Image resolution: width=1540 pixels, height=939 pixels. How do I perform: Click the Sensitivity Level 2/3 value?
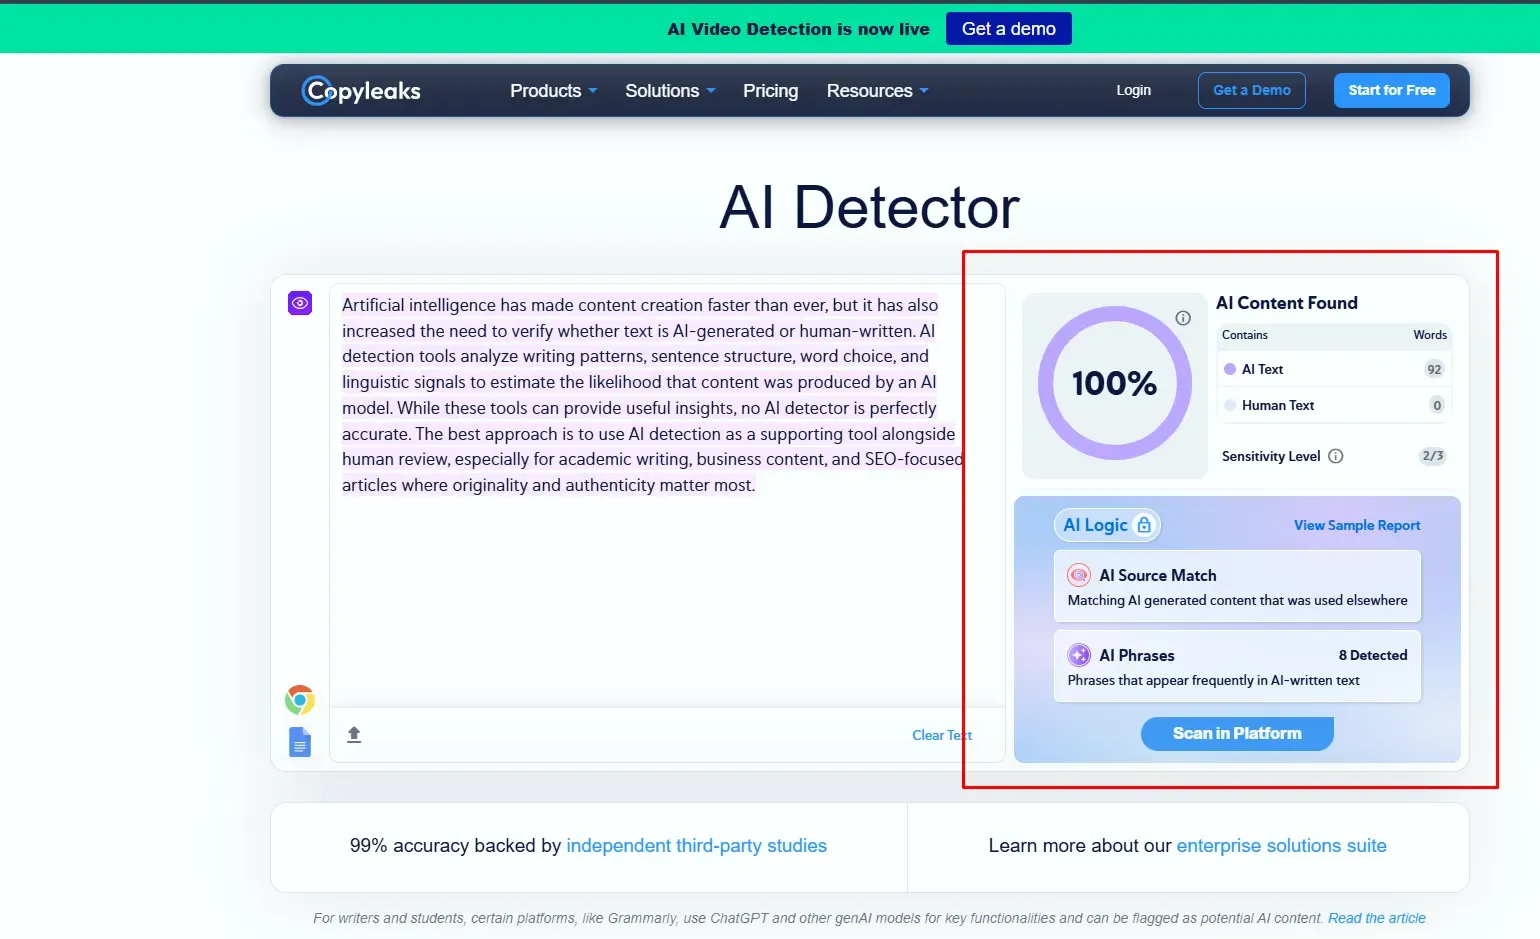(x=1433, y=456)
